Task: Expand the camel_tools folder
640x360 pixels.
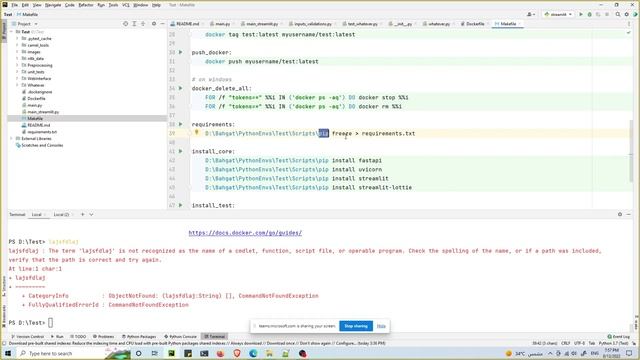Action: point(17,45)
